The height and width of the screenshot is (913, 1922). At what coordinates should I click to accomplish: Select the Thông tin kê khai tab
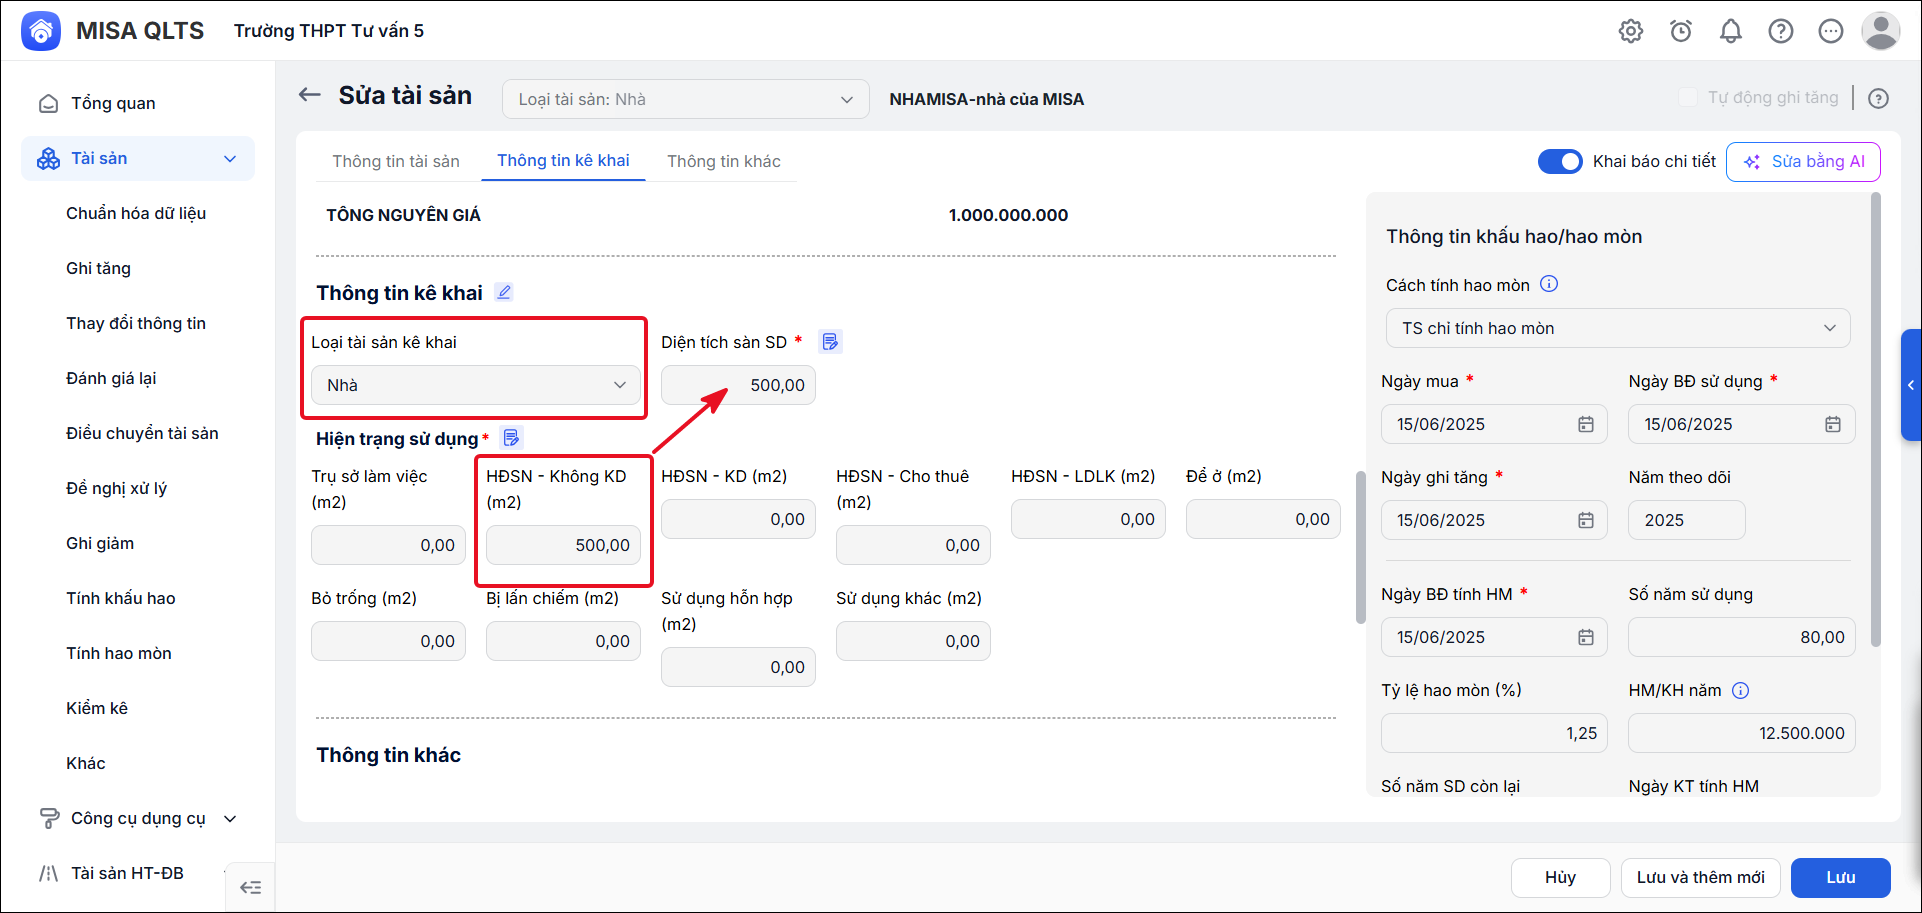click(x=563, y=160)
